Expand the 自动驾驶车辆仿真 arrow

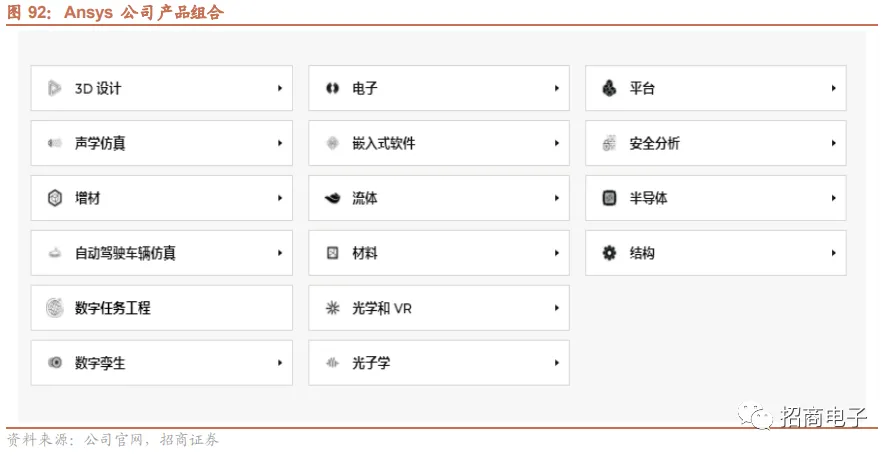click(x=280, y=254)
